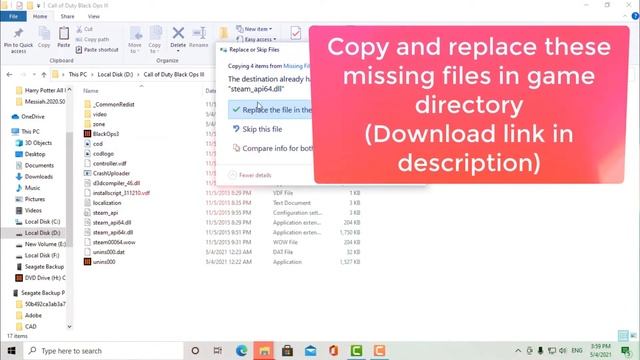Open Microsoft Store from taskbar
Viewport: 640px width, 360px height.
[287, 351]
